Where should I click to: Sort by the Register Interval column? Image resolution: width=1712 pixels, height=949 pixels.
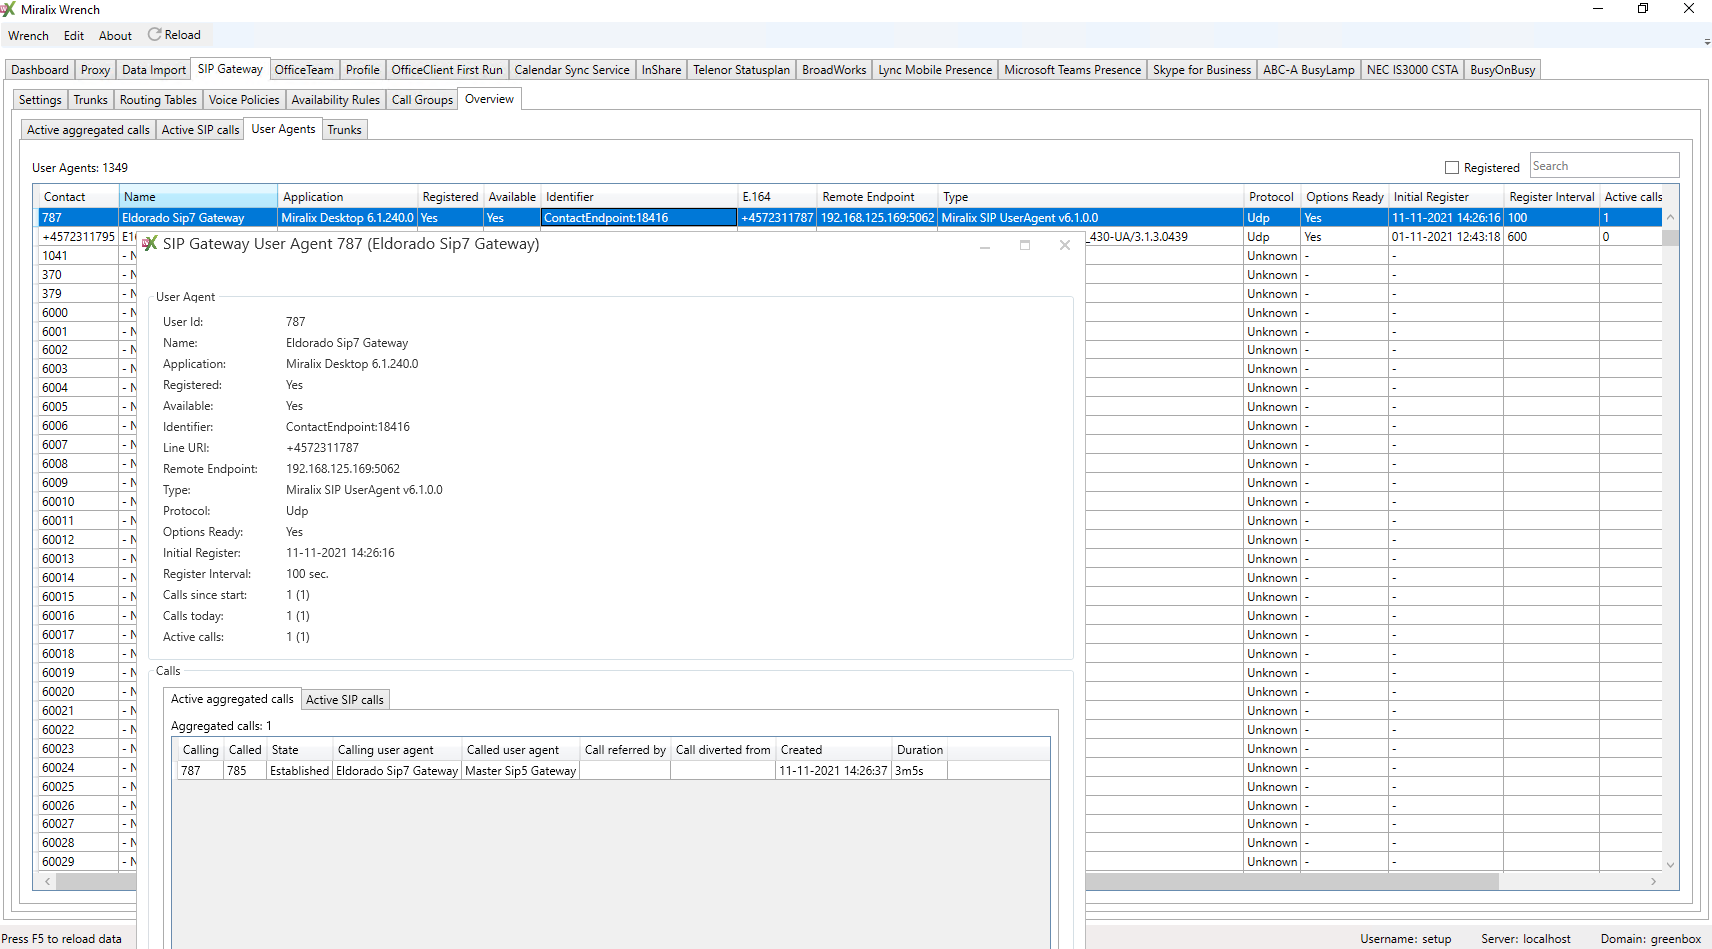pos(1552,197)
